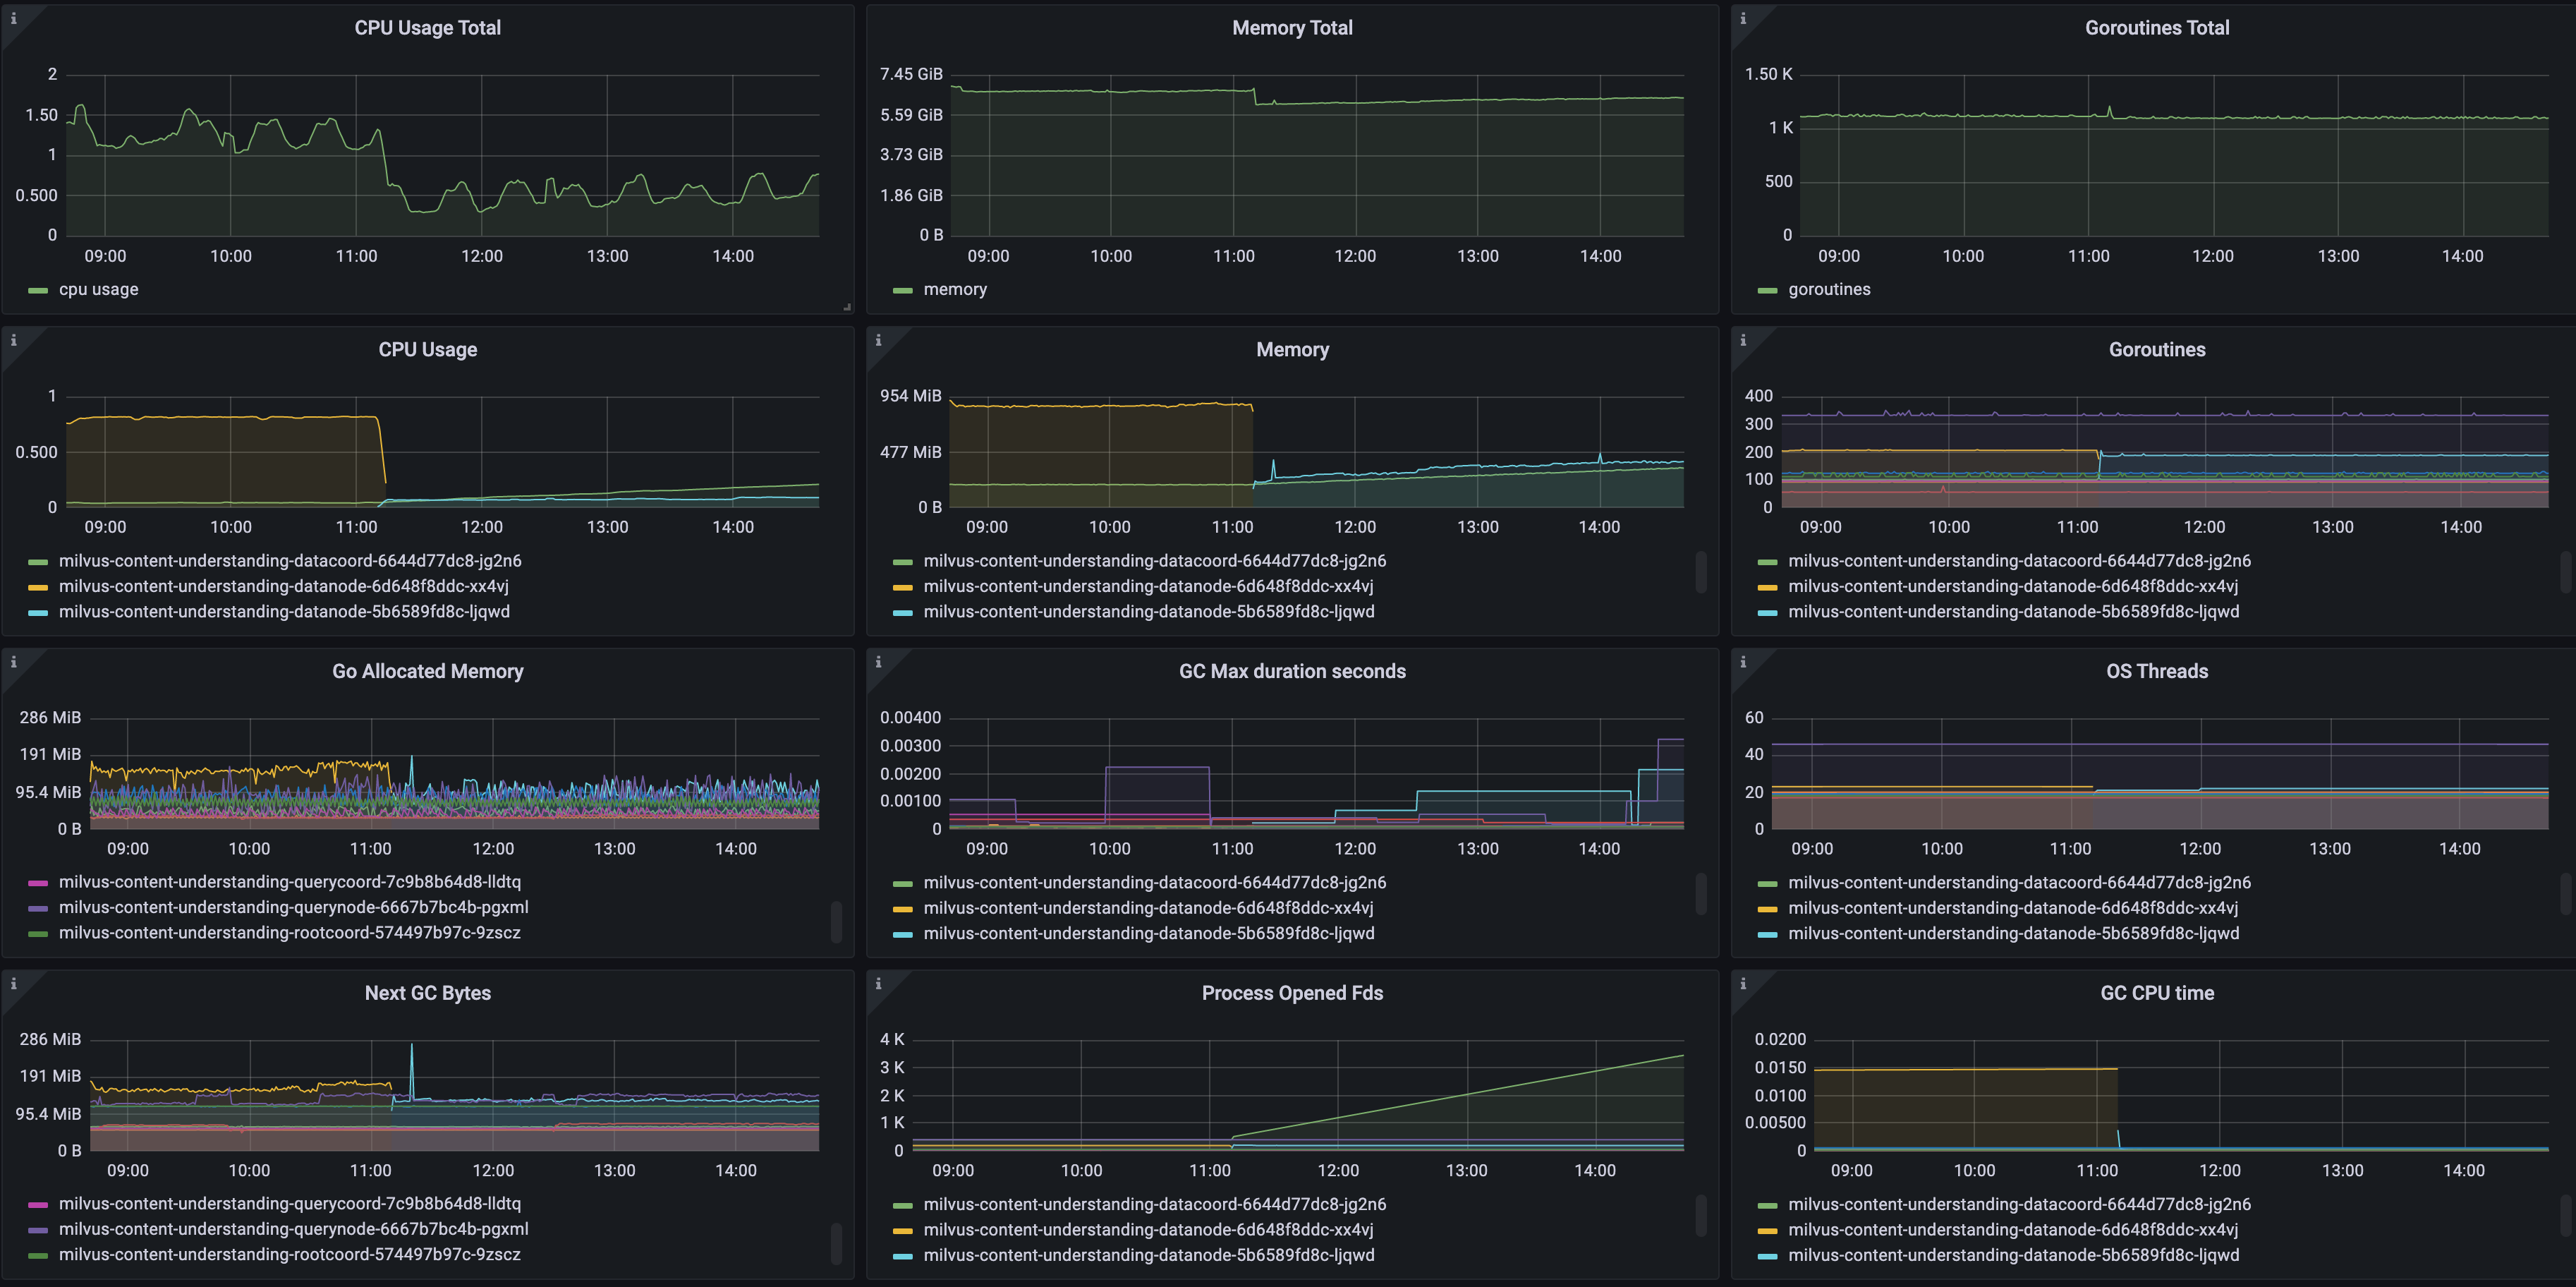Open the Memory Total panel title menu
The width and height of the screenshot is (2576, 1287).
pyautogui.click(x=1292, y=28)
